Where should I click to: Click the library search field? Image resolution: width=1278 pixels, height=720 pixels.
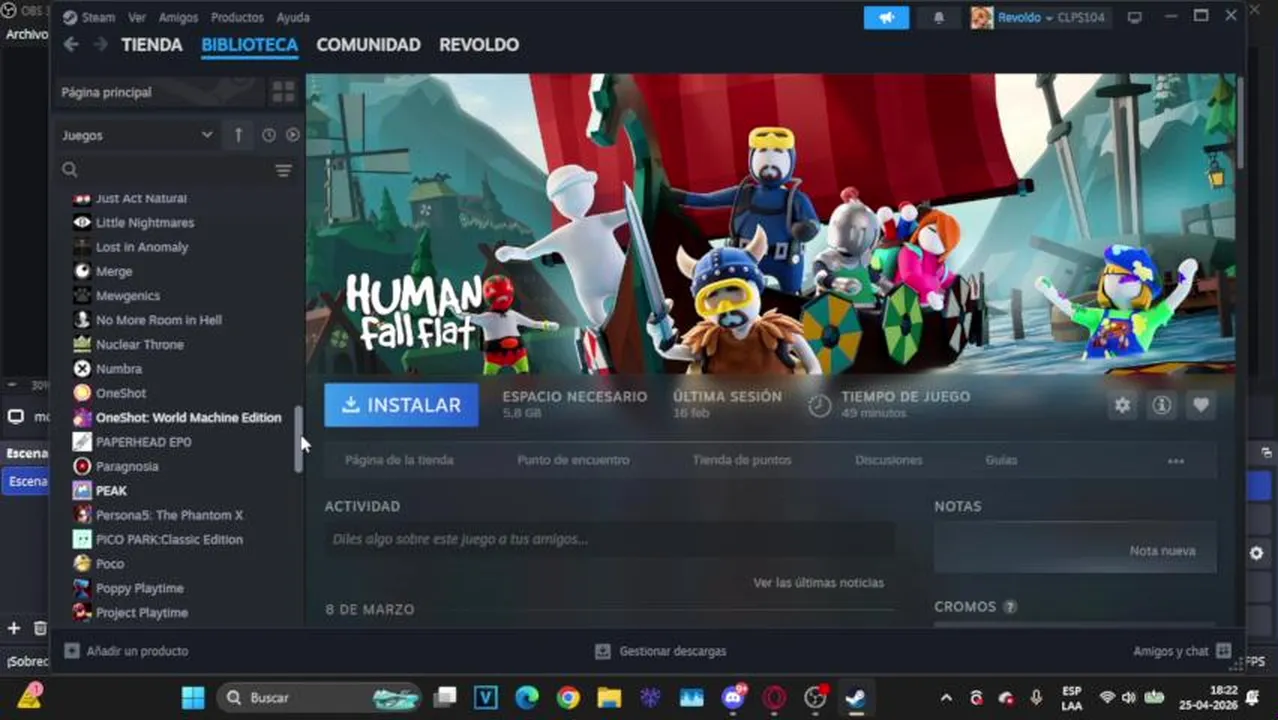click(165, 170)
